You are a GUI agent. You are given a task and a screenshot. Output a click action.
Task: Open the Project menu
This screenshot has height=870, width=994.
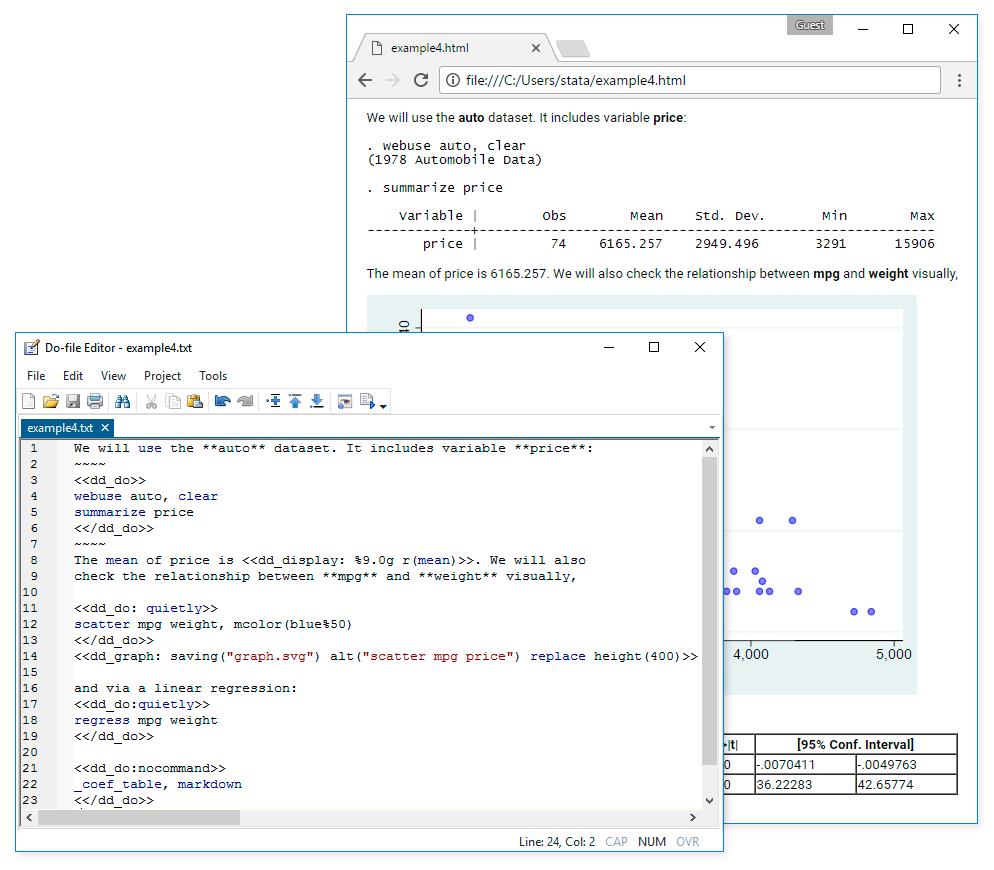click(162, 376)
